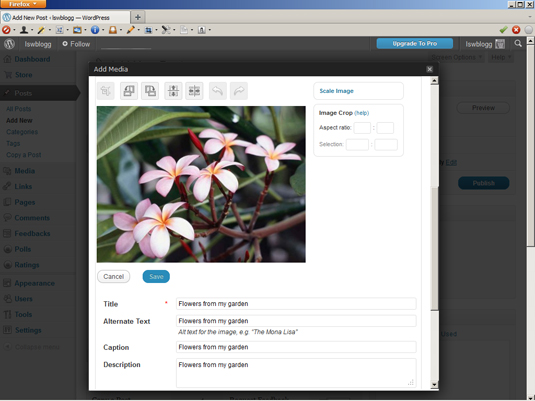The height and width of the screenshot is (401, 535).
Task: Focus the first Aspect ratio field
Action: tap(362, 128)
